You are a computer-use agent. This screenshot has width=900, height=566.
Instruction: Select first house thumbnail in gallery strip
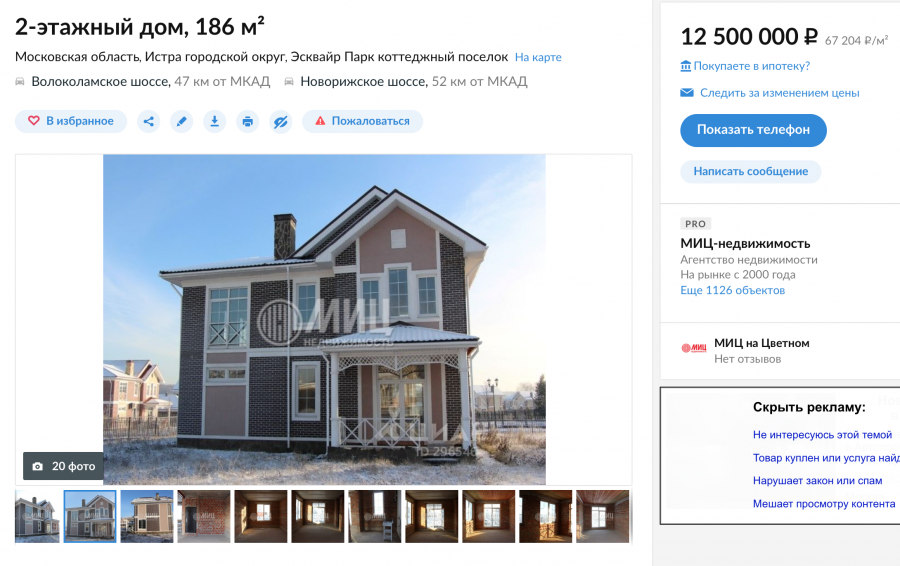point(37,516)
